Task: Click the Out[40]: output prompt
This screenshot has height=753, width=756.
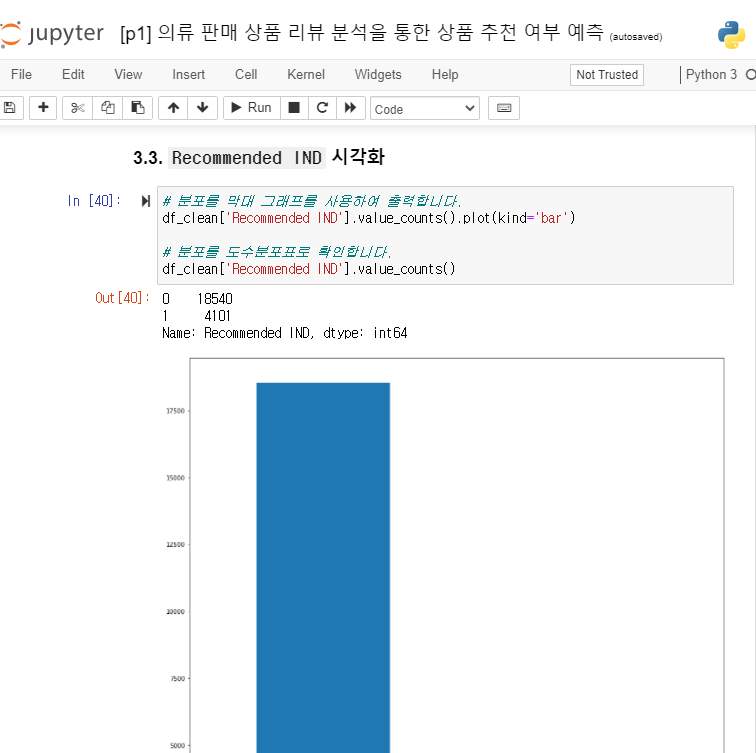Action: point(122,298)
